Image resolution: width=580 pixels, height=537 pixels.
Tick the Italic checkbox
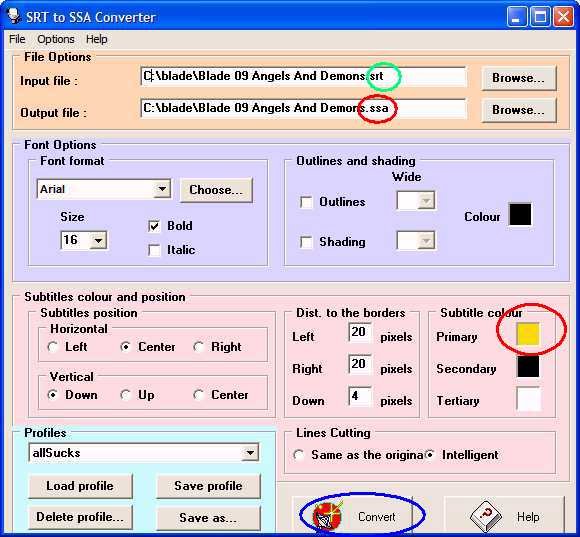154,250
